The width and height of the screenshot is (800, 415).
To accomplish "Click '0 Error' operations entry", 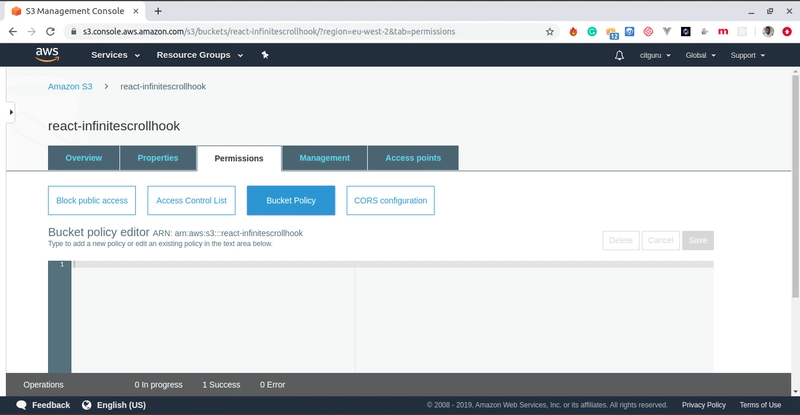I will click(x=272, y=384).
